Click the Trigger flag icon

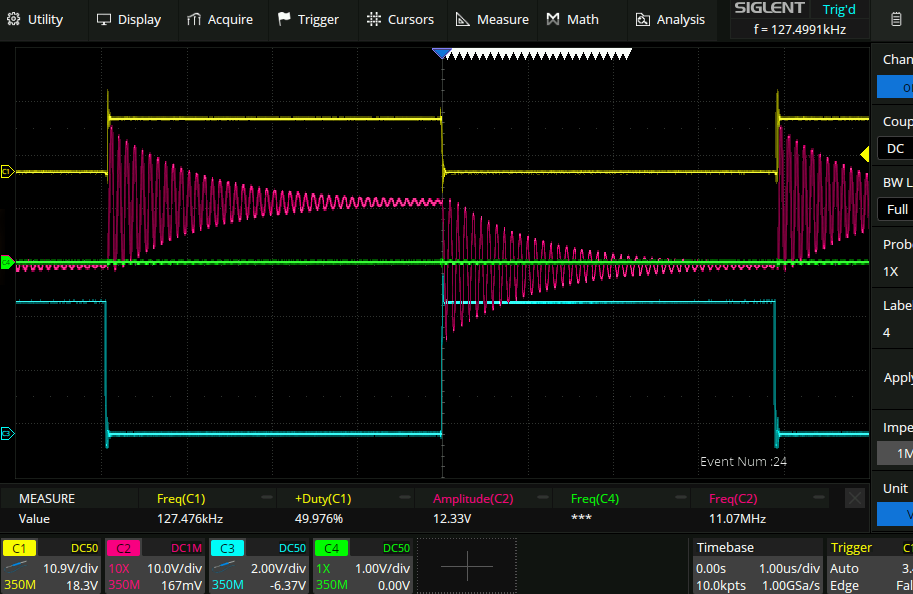point(284,19)
